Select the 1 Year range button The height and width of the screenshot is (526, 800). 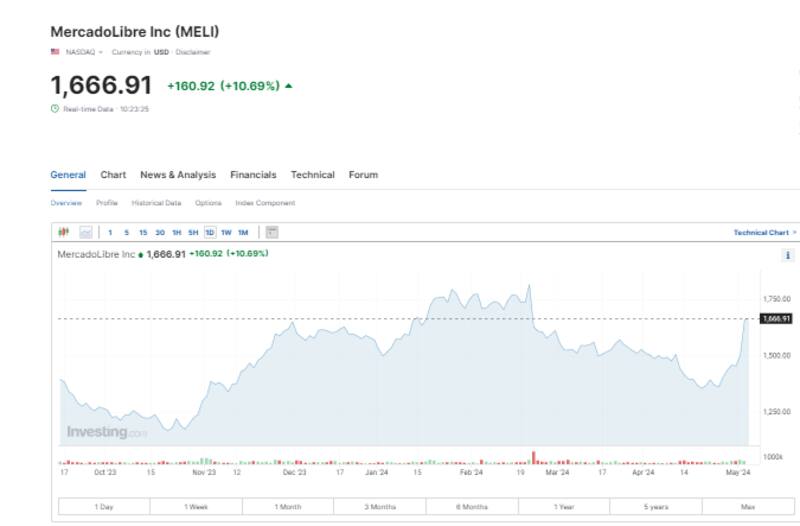pyautogui.click(x=564, y=507)
